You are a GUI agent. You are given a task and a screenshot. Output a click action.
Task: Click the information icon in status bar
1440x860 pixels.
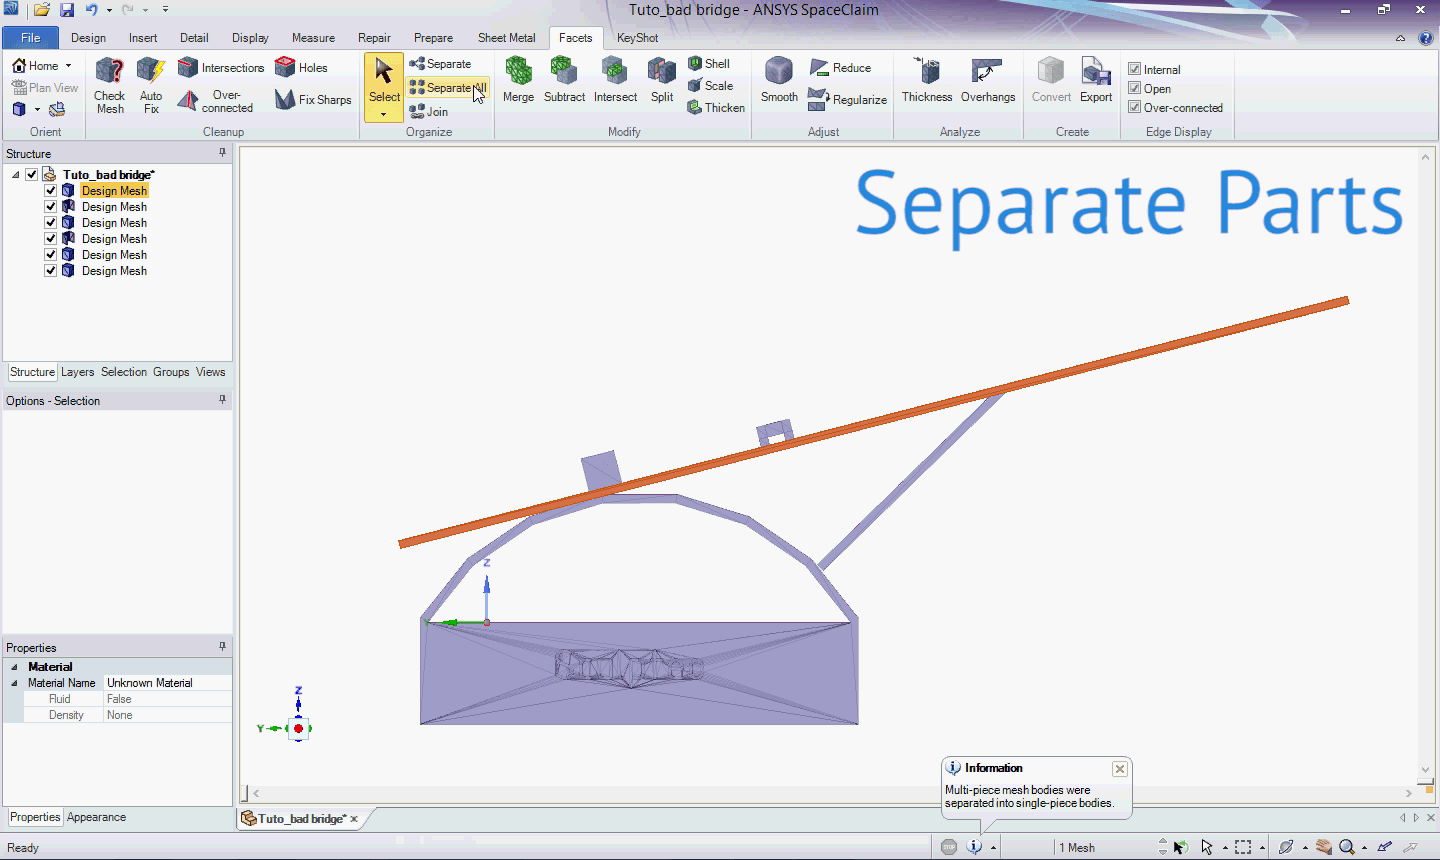[974, 847]
